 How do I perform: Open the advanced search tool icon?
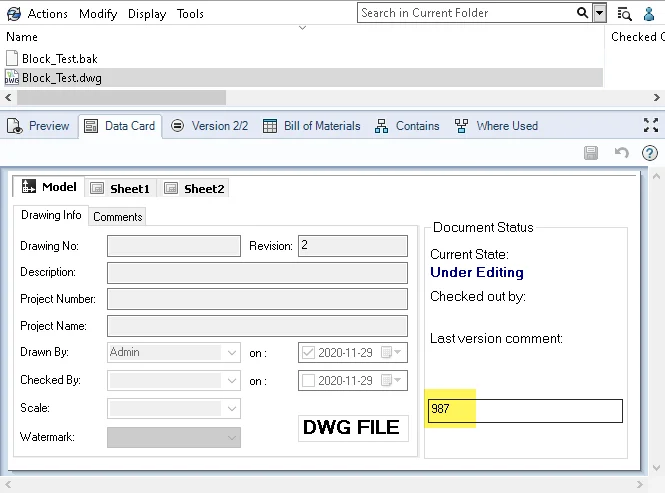pyautogui.click(x=624, y=13)
